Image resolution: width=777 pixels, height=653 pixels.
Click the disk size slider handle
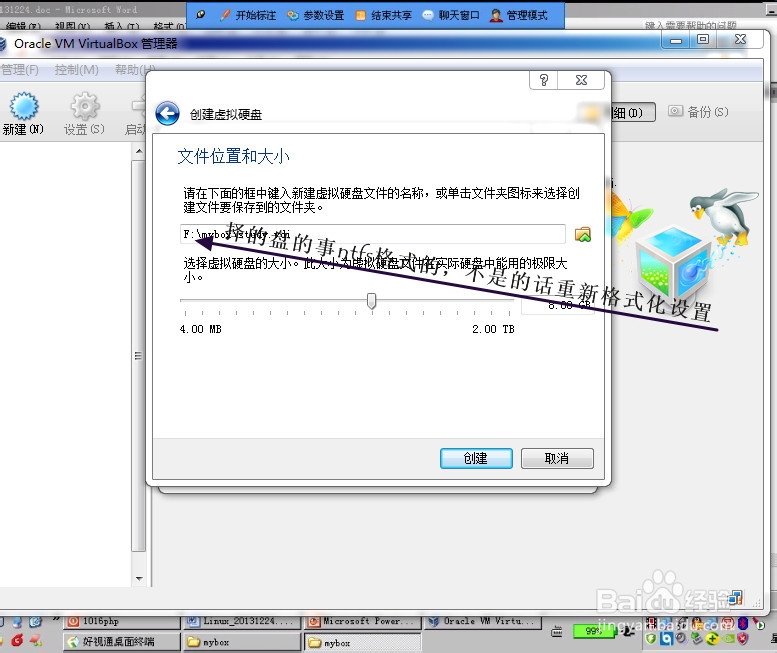point(371,301)
